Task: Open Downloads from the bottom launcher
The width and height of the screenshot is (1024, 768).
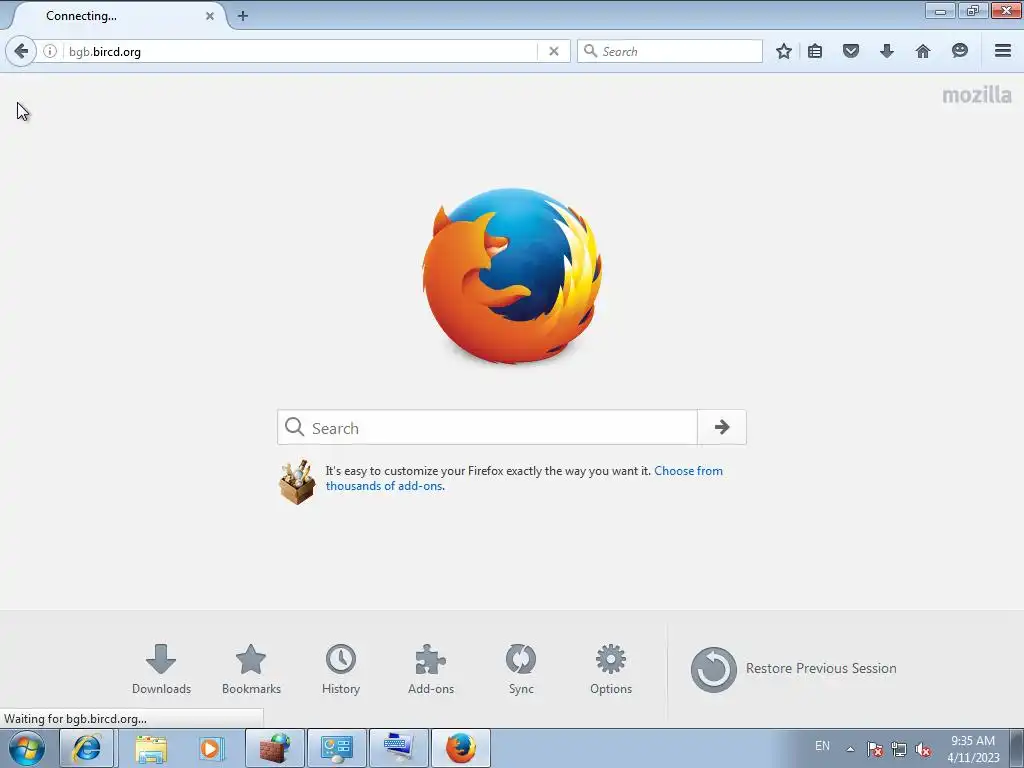Action: (161, 669)
